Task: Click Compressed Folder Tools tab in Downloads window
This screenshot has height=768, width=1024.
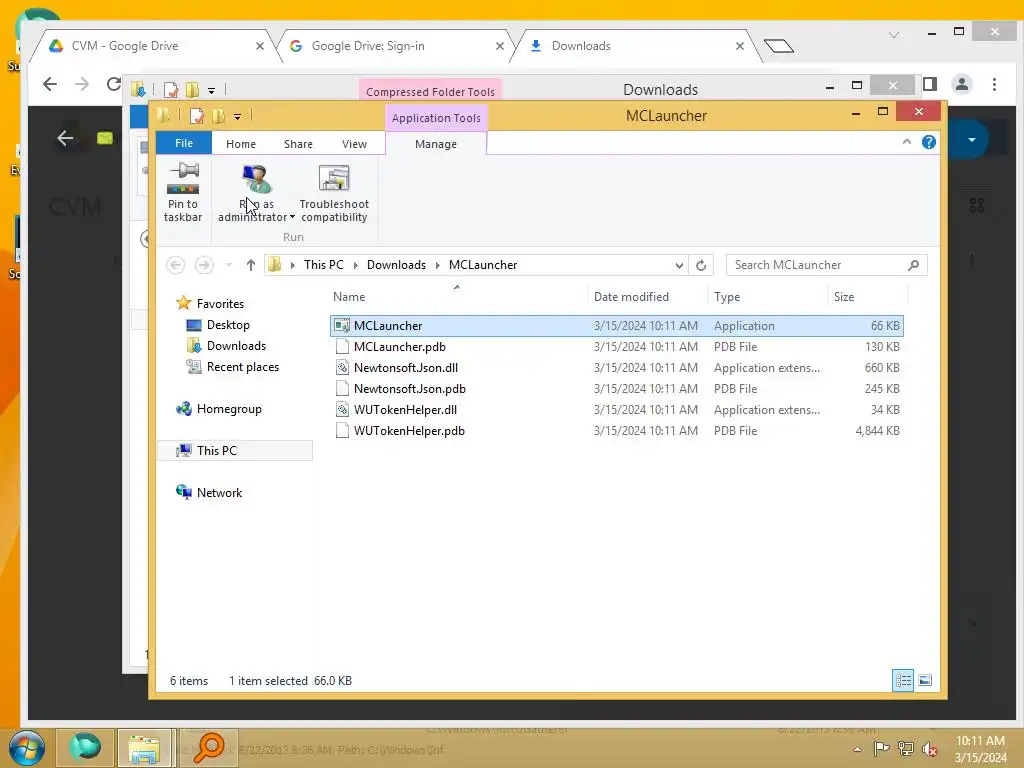Action: click(430, 91)
